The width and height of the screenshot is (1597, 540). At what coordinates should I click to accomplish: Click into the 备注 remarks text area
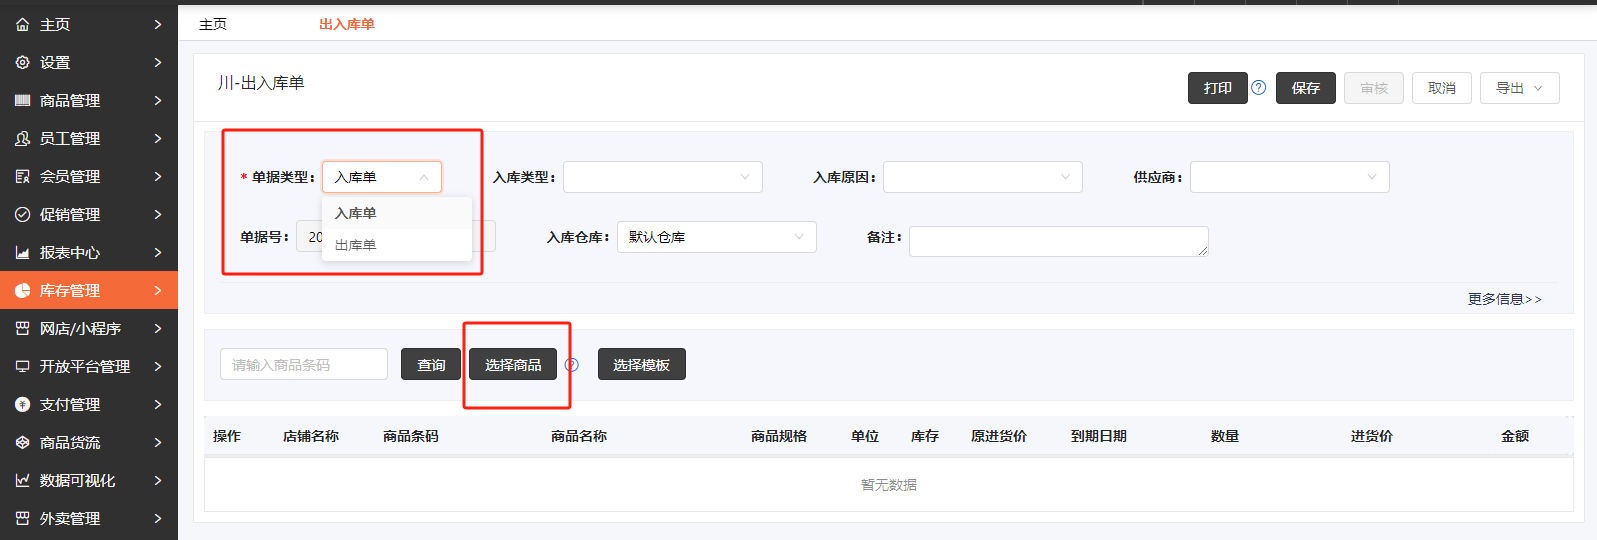1058,241
